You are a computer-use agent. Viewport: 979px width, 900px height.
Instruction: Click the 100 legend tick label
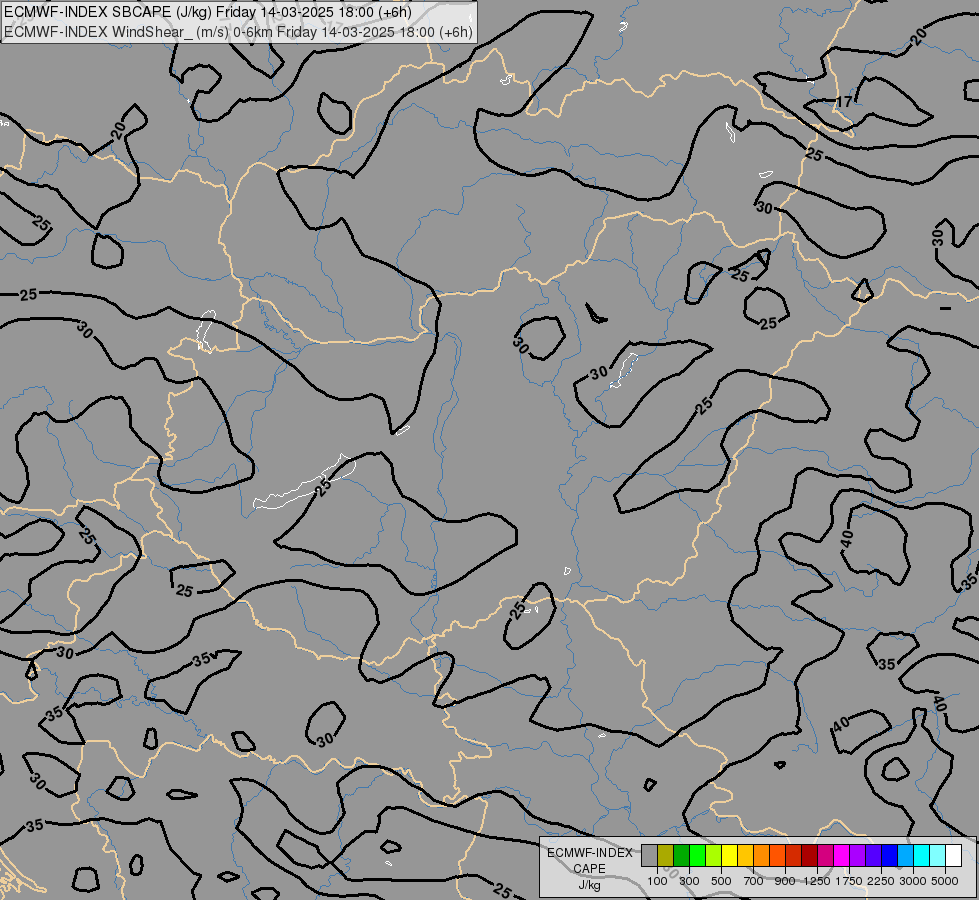657,881
